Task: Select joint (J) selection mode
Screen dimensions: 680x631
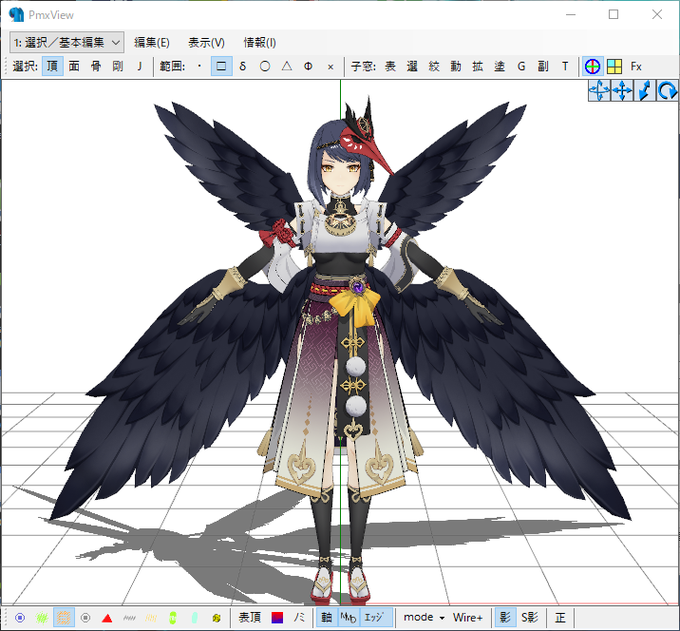Action: tap(139, 66)
